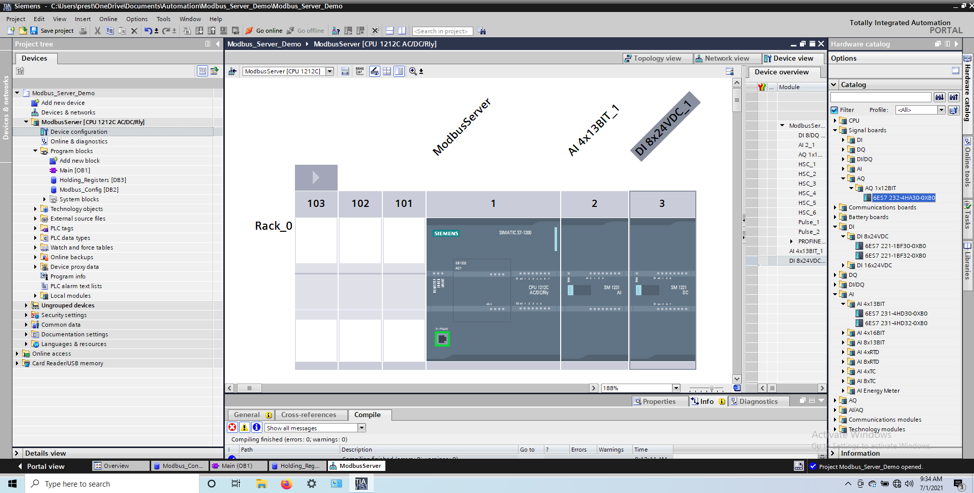Click TIA Portal icon in Windows taskbar
This screenshot has width=974, height=493.
[361, 484]
